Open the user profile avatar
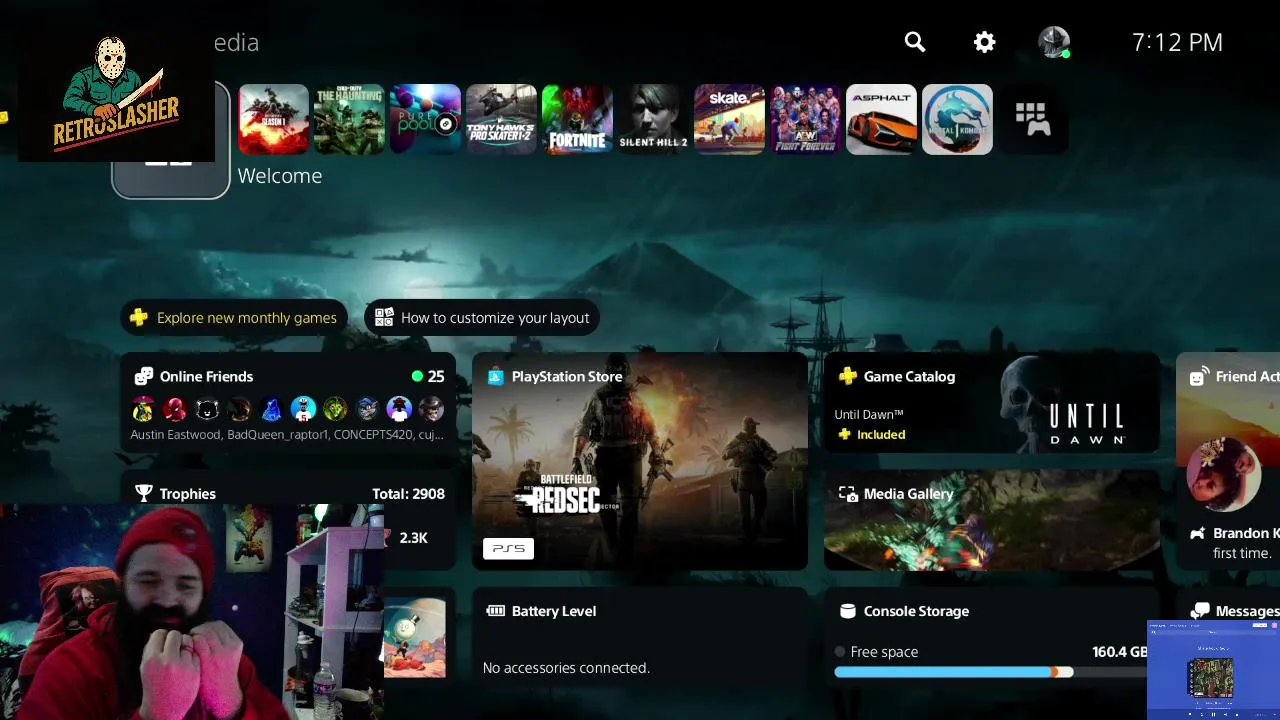The image size is (1280, 720). (x=1054, y=42)
